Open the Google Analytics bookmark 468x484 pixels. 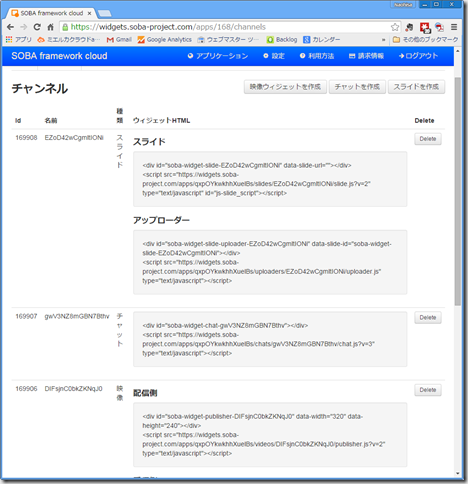tap(165, 40)
